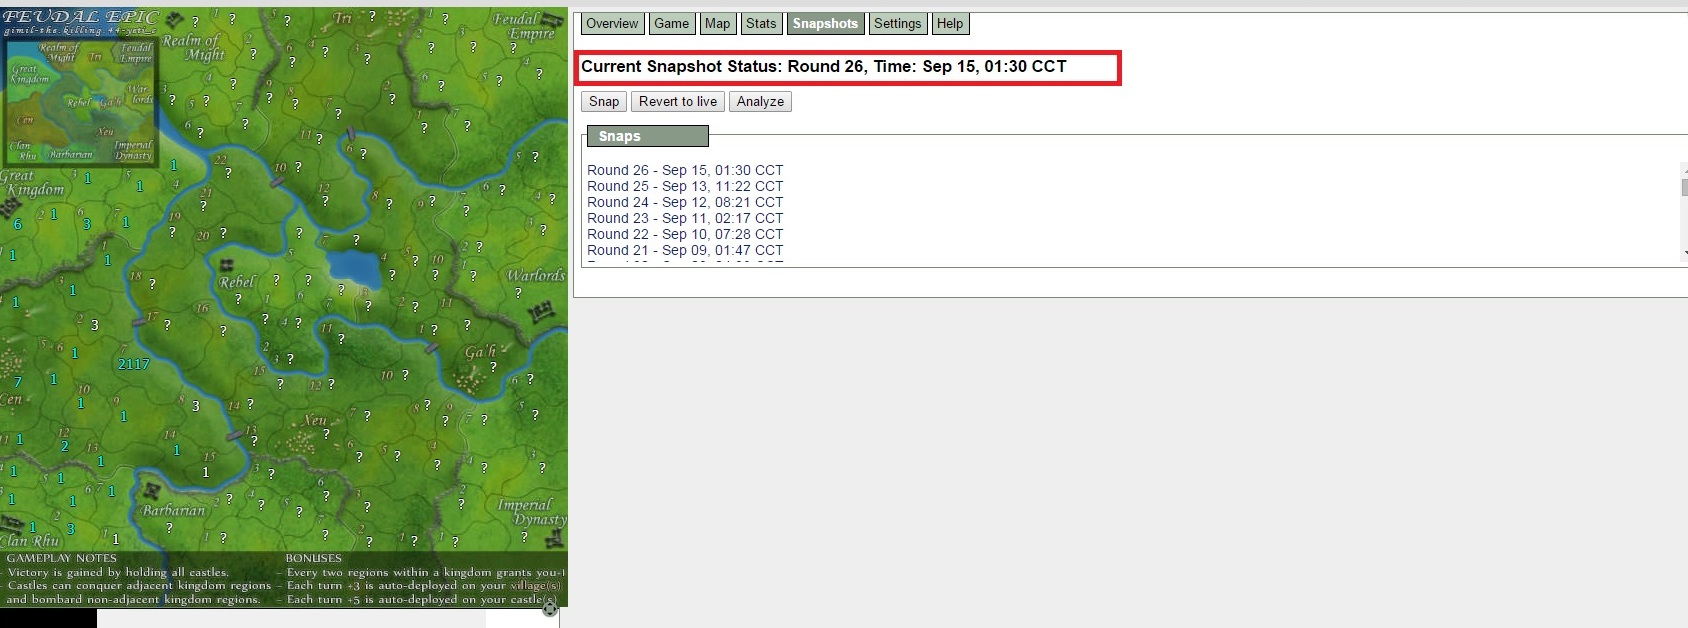Open the Overview tab
This screenshot has width=1688, height=628.
click(x=611, y=24)
